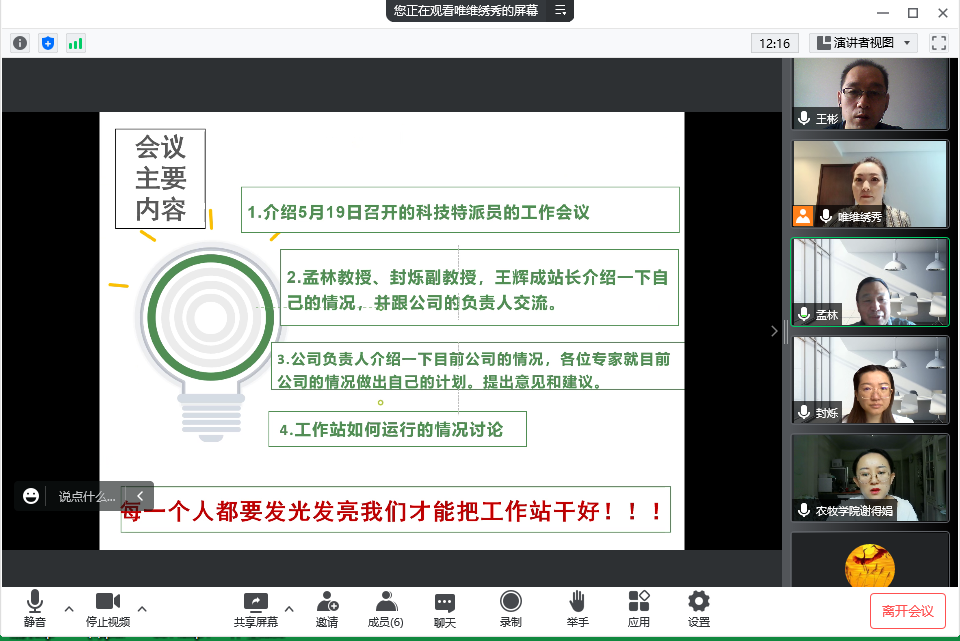Image resolution: width=960 pixels, height=641 pixels.
Task: Raise hand with the 举手 button
Action: (577, 609)
